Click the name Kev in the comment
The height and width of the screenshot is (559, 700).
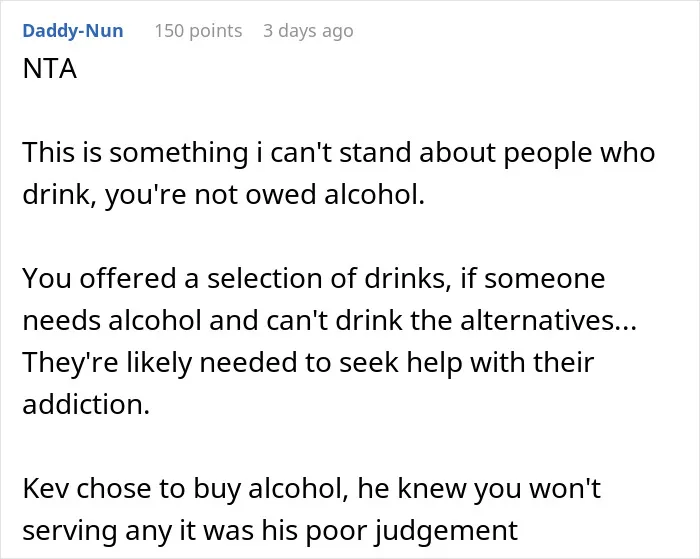point(46,488)
